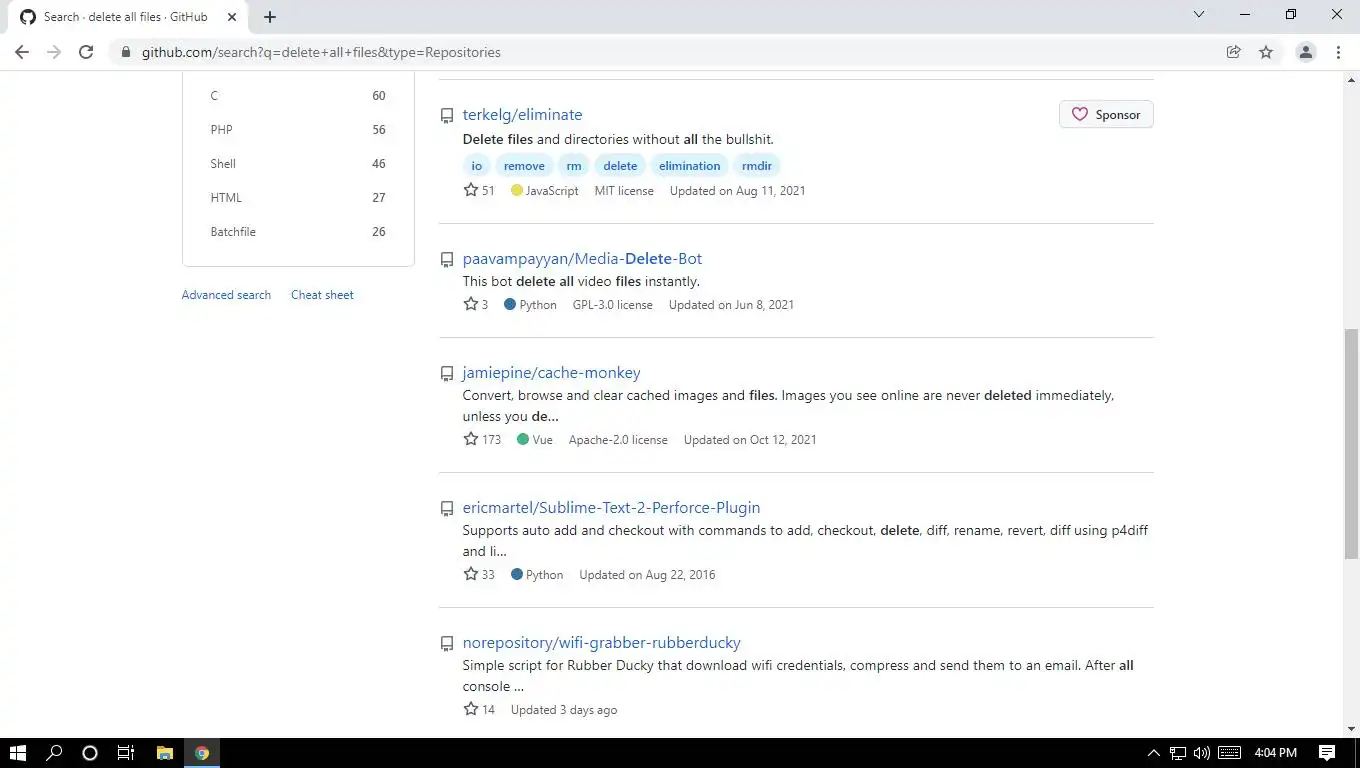1360x768 pixels.
Task: Click the repository icon beside norepository/wifi-grabber-rubberducky
Action: point(447,644)
